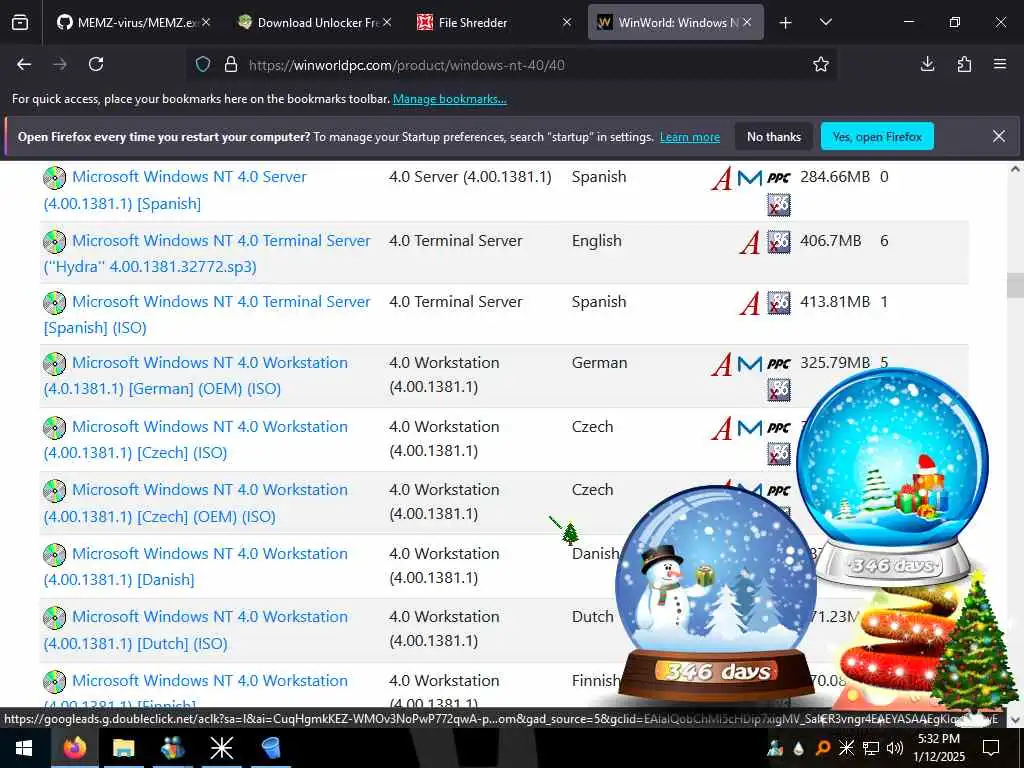Open a new tab with plus button
The image size is (1024, 768).
coord(786,23)
